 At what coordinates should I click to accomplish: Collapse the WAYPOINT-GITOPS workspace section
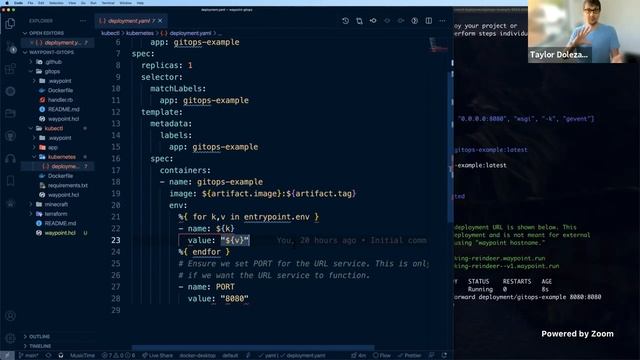tap(51, 52)
